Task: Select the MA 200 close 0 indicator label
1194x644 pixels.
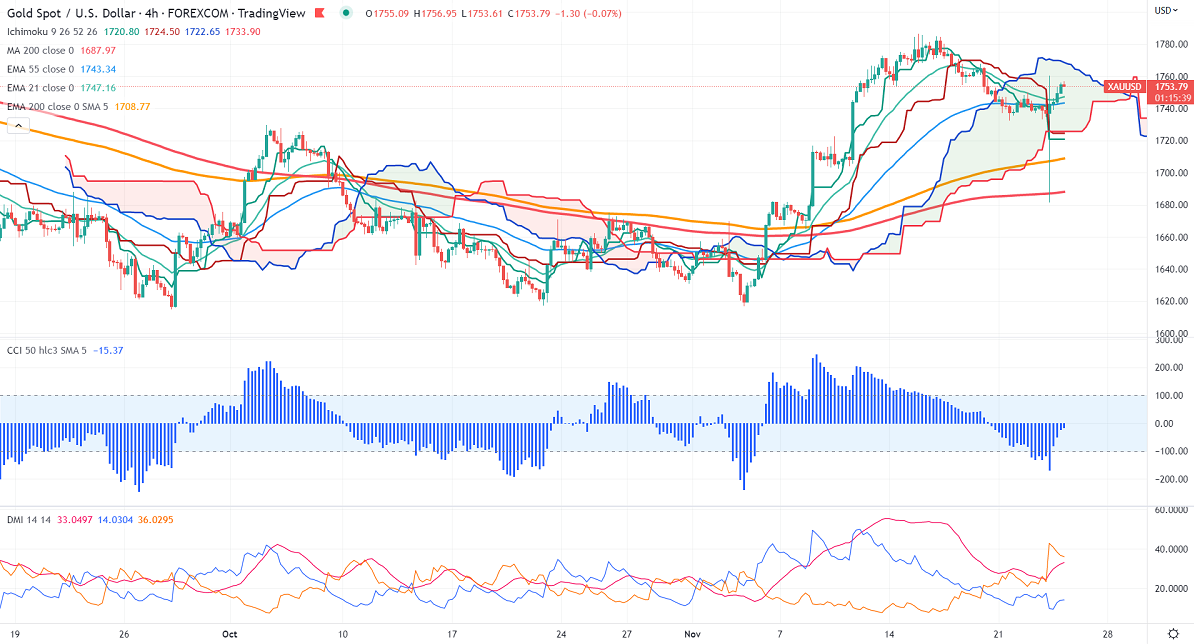Action: coord(40,50)
